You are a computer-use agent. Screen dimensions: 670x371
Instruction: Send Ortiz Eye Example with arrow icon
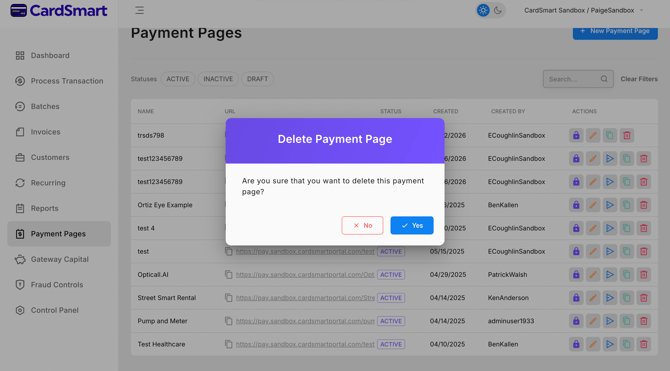610,205
